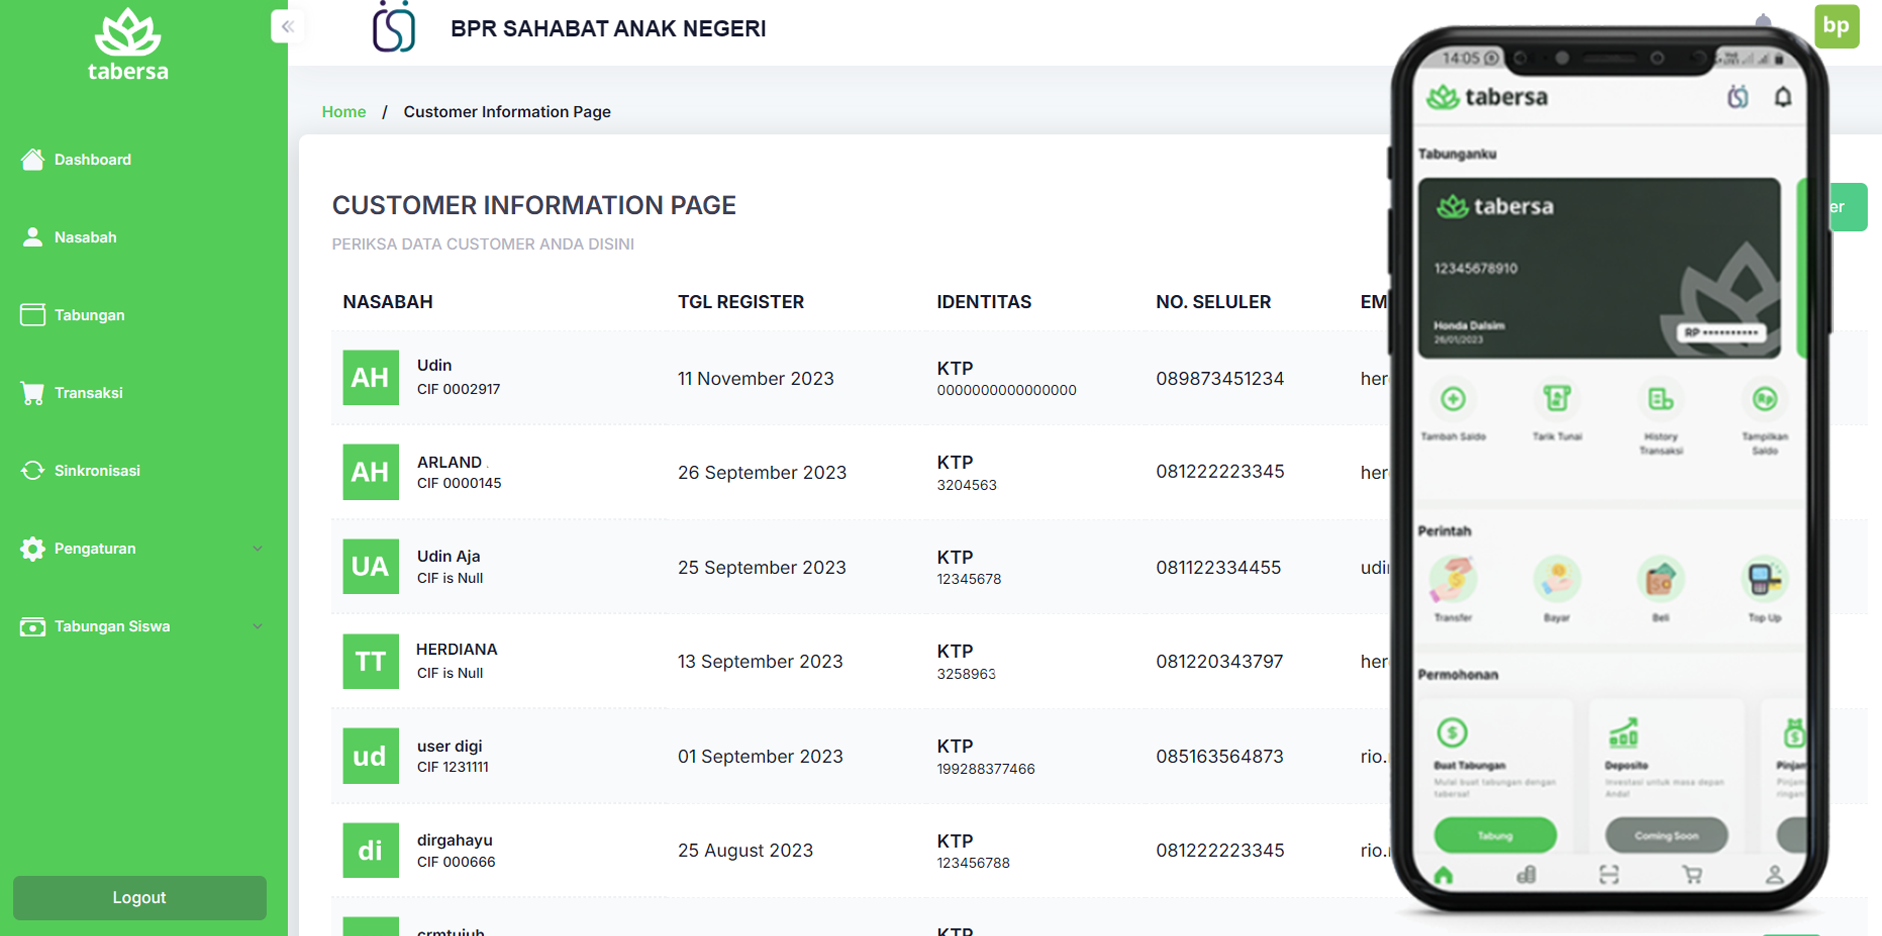Expand the Pengaturan menu chevron
The width and height of the screenshot is (1882, 936).
[x=258, y=549]
